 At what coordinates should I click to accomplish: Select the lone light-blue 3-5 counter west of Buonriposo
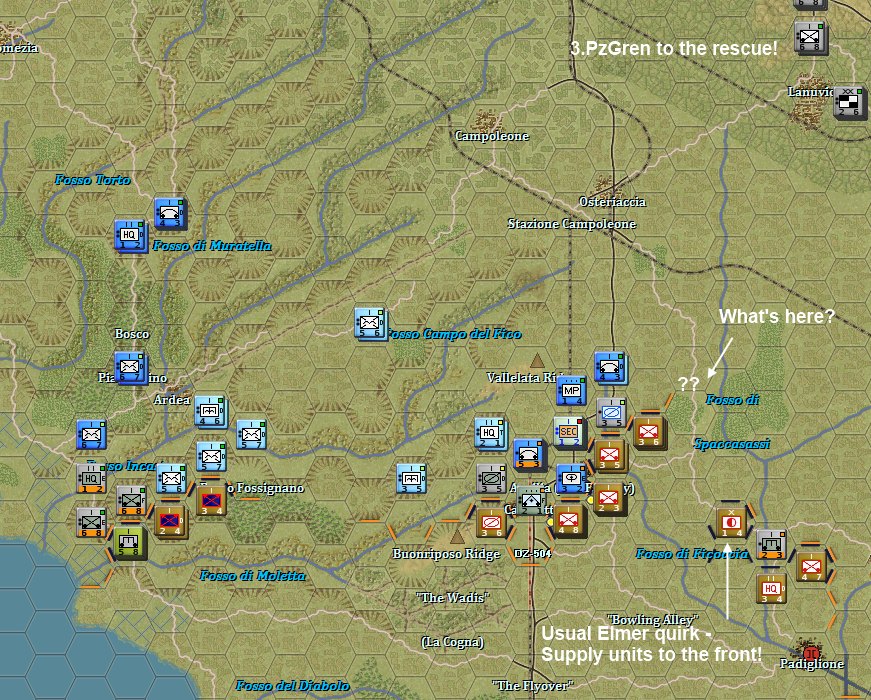[411, 478]
